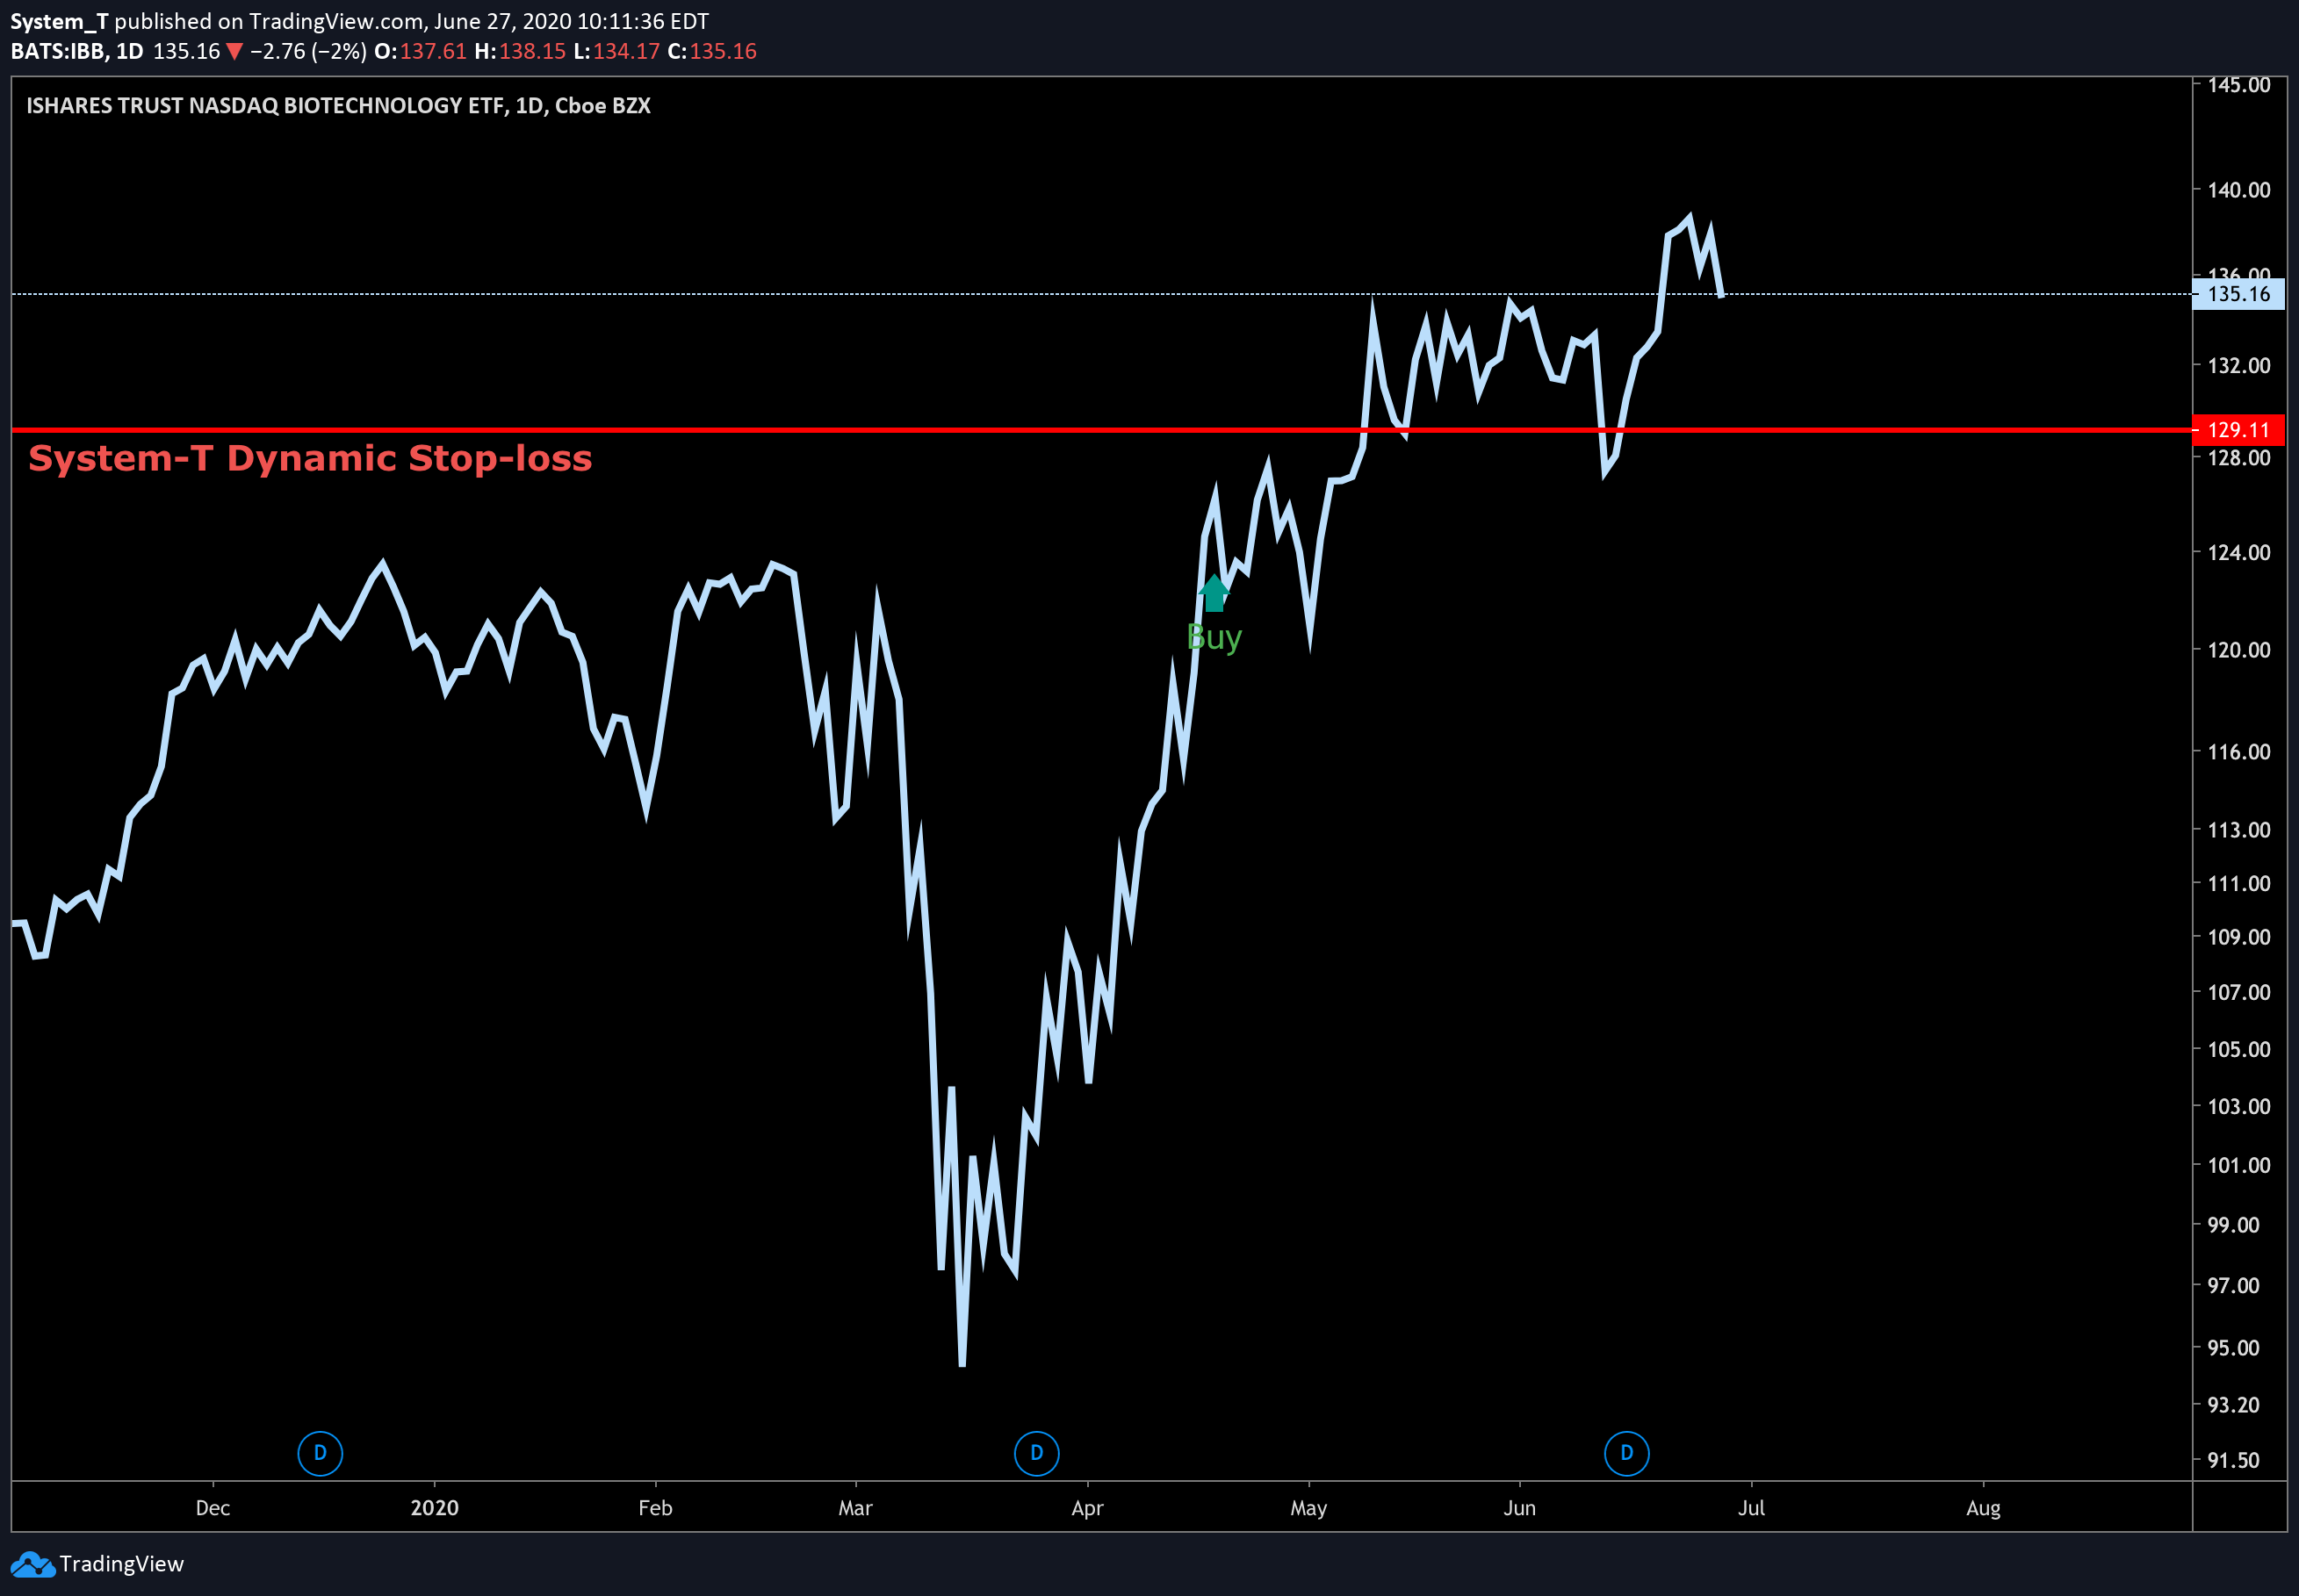Viewport: 2299px width, 1596px height.
Task: Click the TradingView cloud logo icon
Action: [x=32, y=1564]
